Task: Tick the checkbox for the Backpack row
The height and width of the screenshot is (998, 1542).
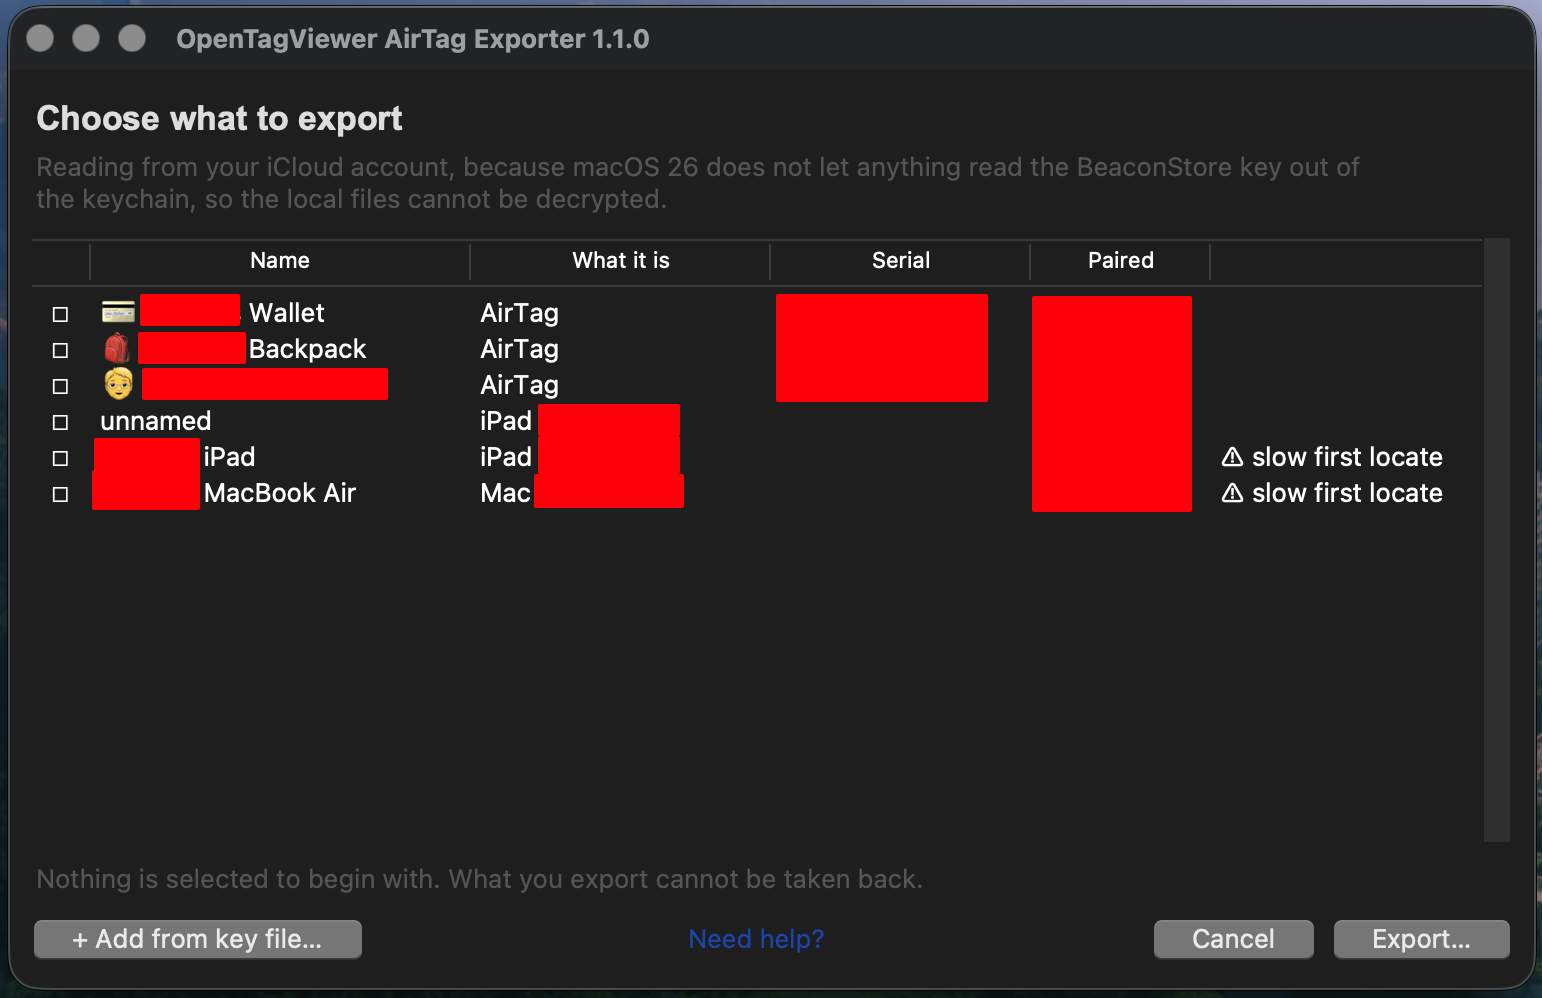Action: (60, 350)
